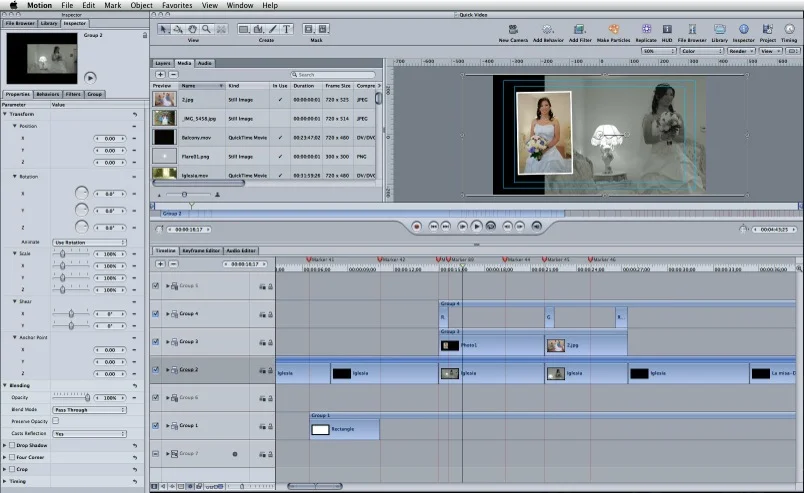
Task: Open the Animate Use Rotation dropdown
Action: point(89,242)
